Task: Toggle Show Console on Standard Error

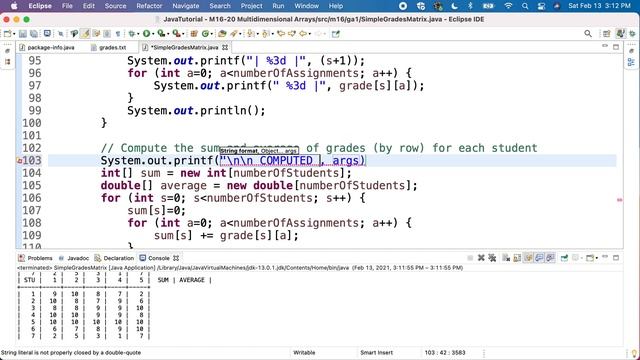Action: 551,258
